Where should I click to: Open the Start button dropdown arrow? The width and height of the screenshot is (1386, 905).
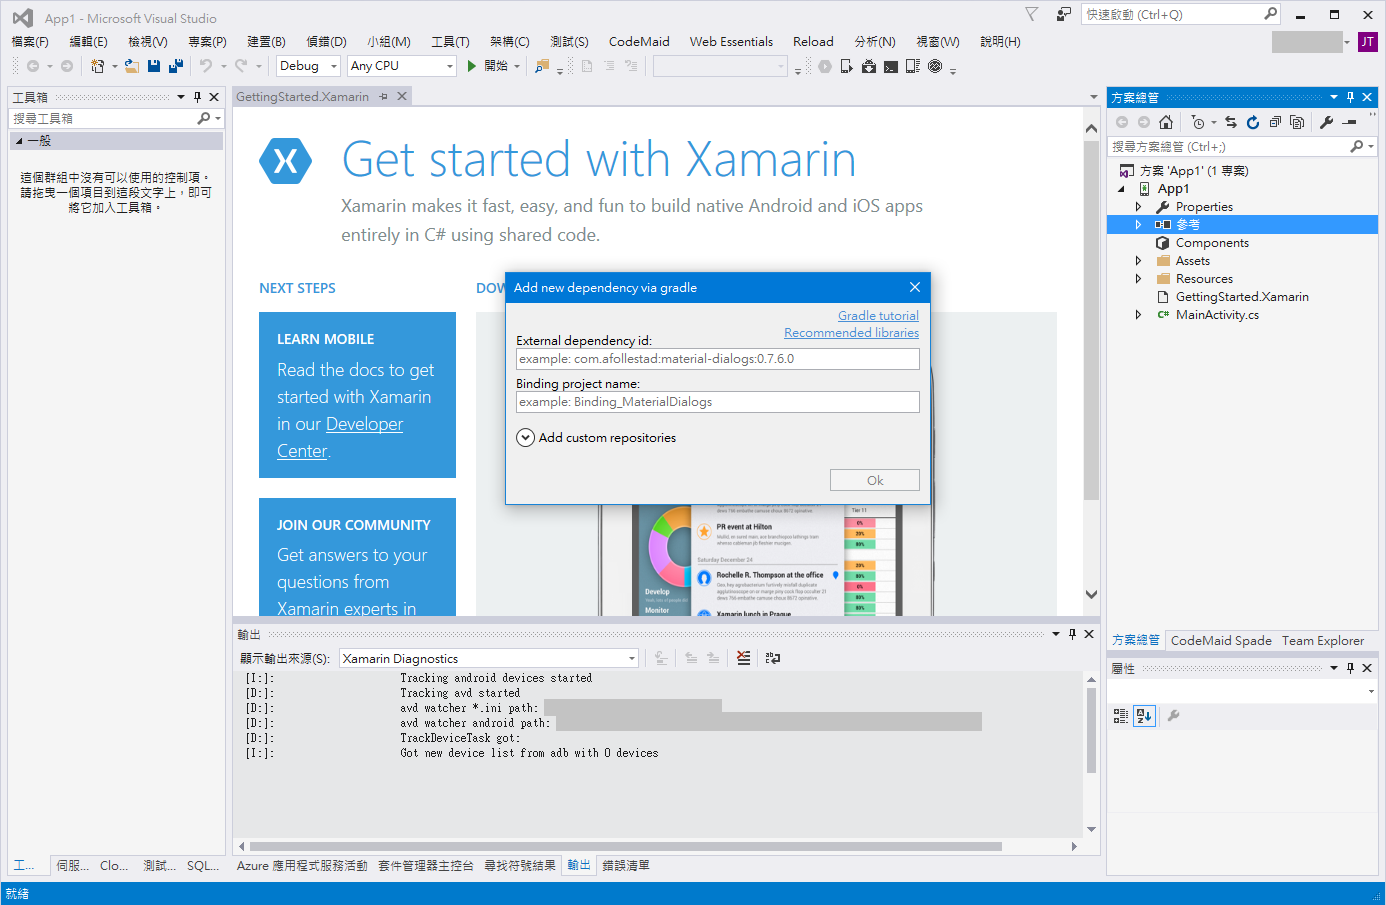click(517, 66)
